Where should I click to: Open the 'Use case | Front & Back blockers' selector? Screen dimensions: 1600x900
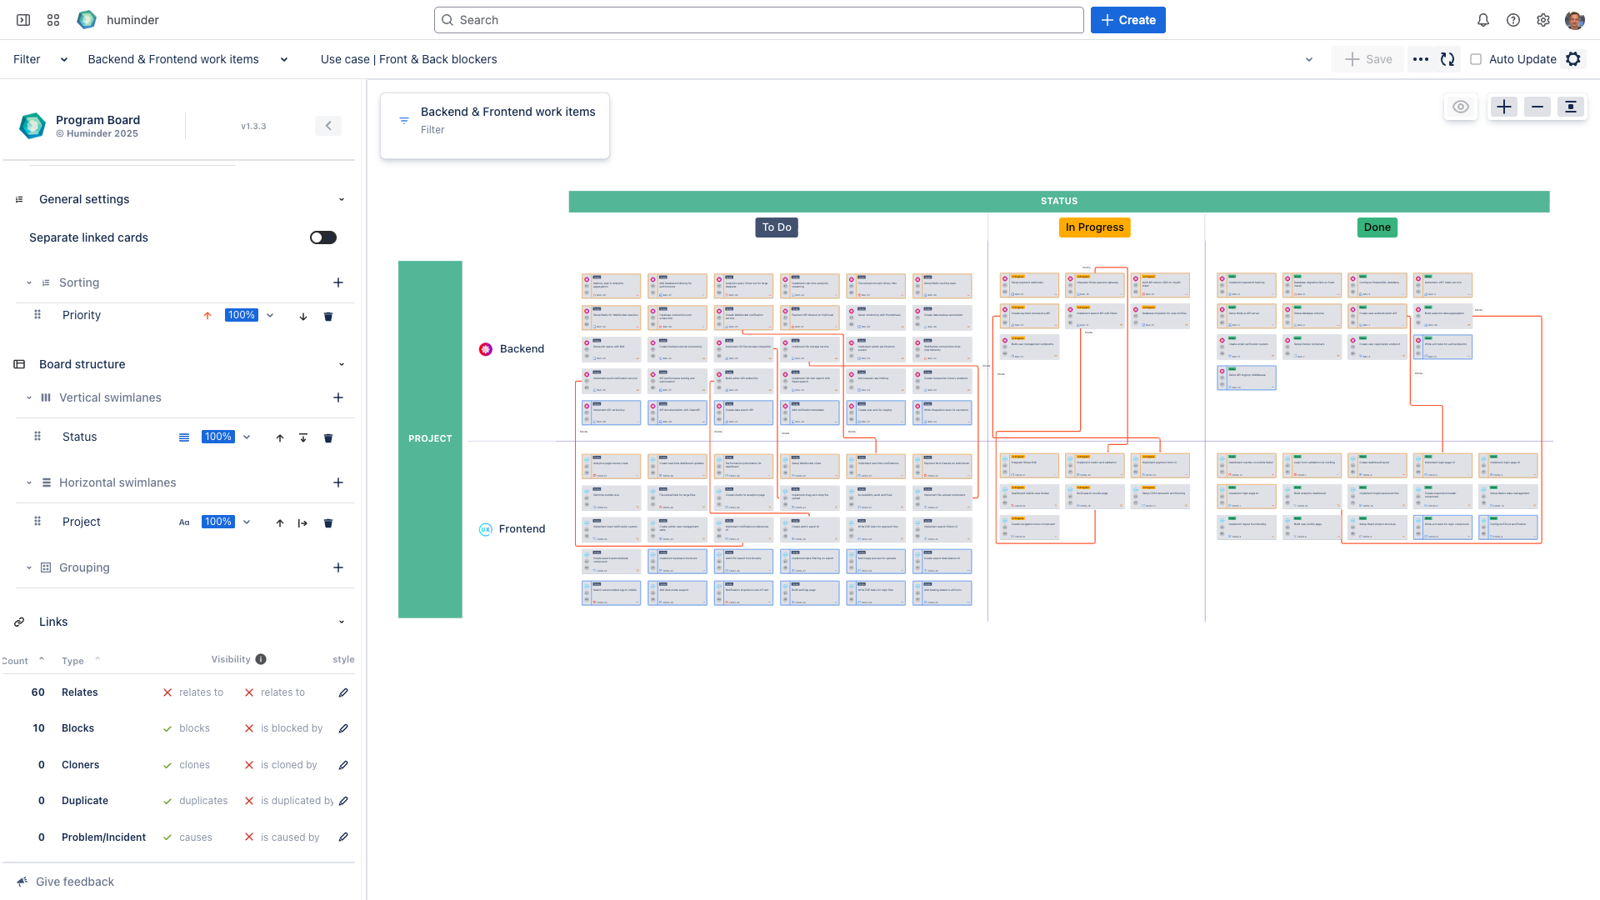pos(408,59)
